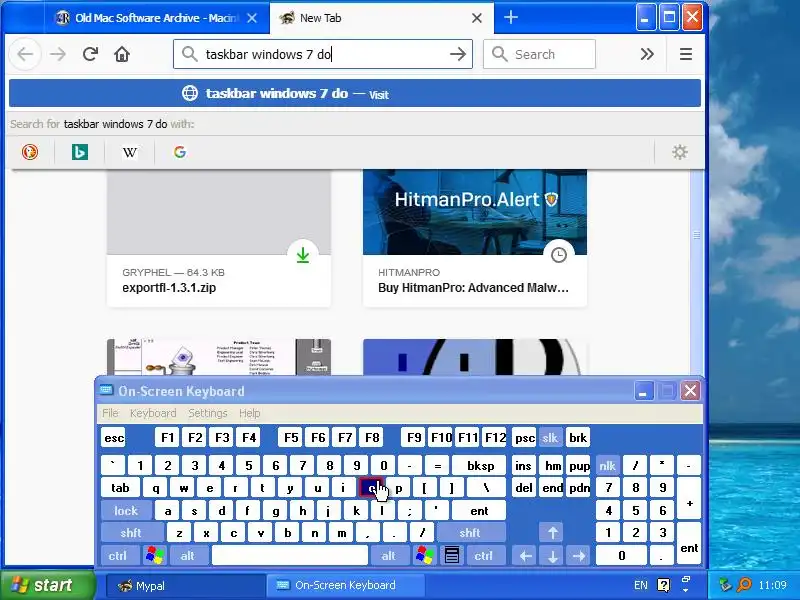Open Buy HitmanPro card
The height and width of the screenshot is (600, 800).
(x=475, y=238)
